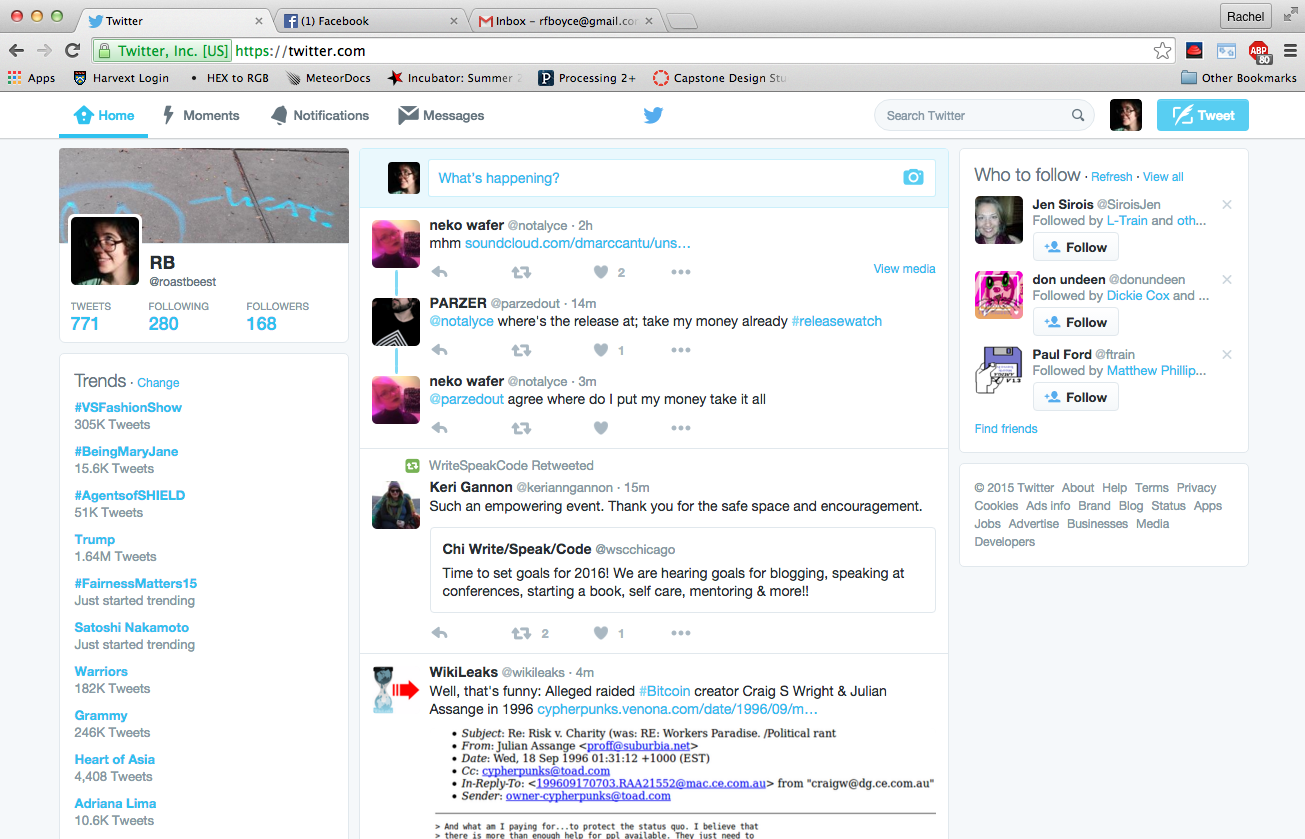This screenshot has height=839, width=1305.
Task: Open the #VSFashionShow trend
Action: point(128,407)
